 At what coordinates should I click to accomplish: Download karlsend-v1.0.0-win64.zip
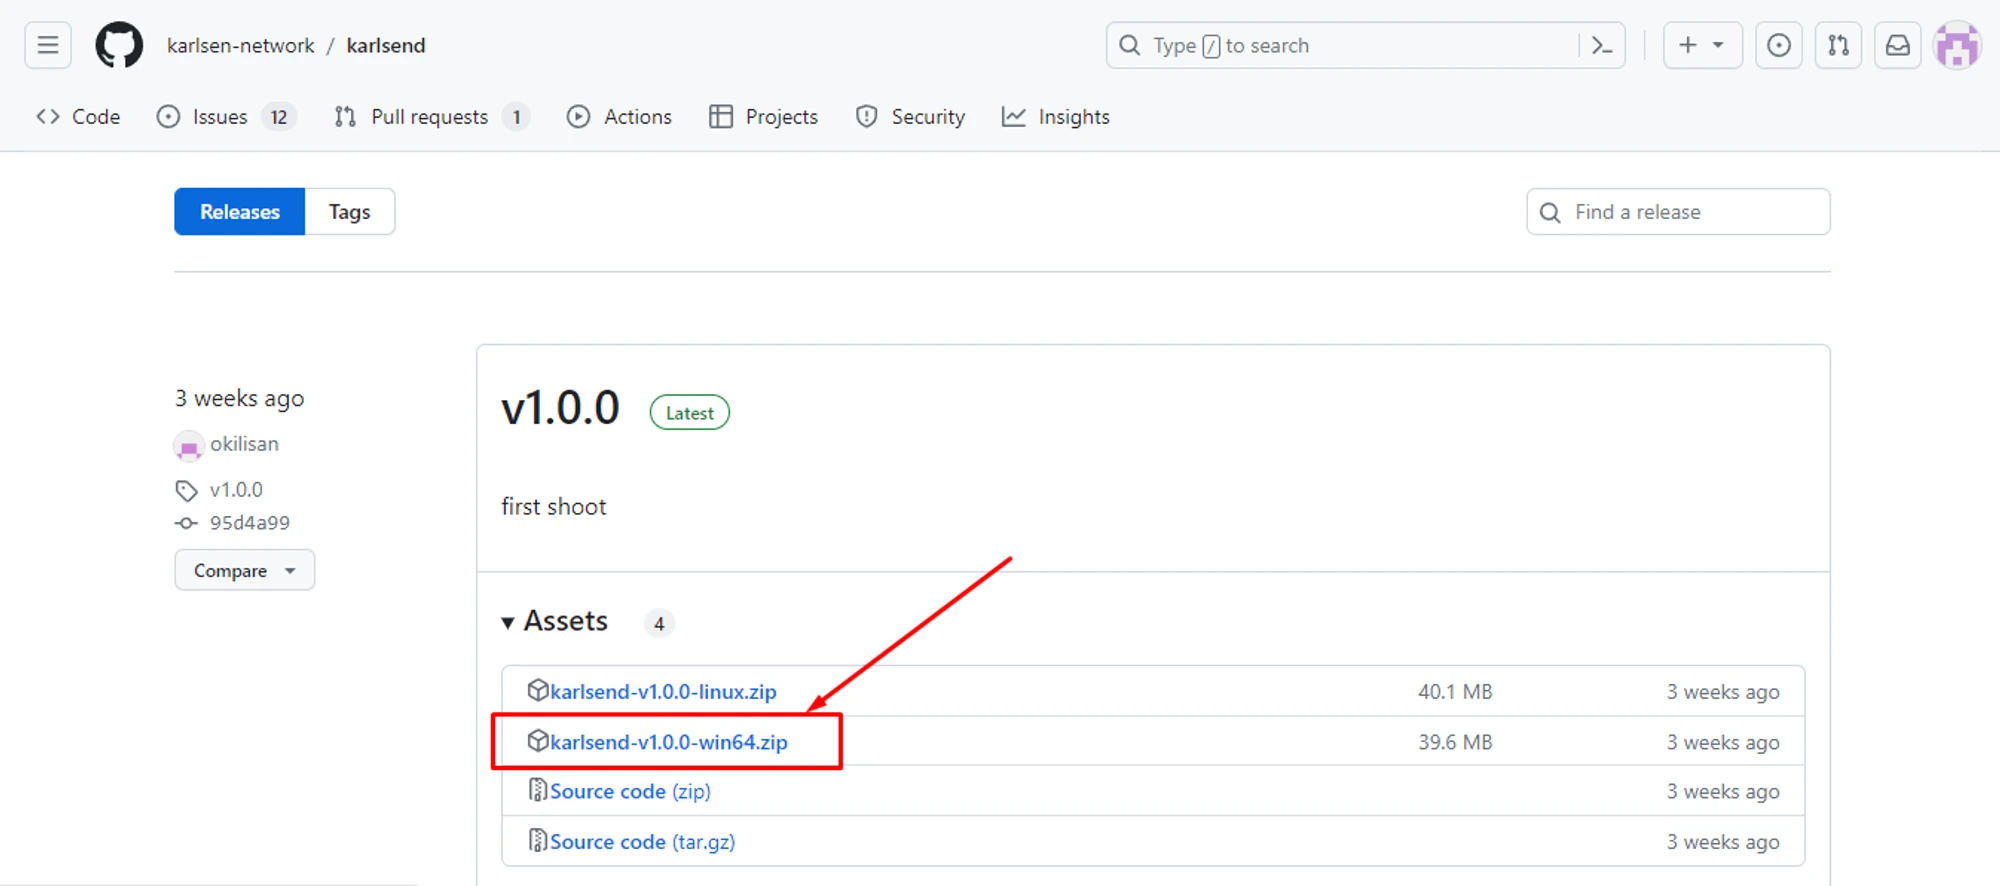668,742
